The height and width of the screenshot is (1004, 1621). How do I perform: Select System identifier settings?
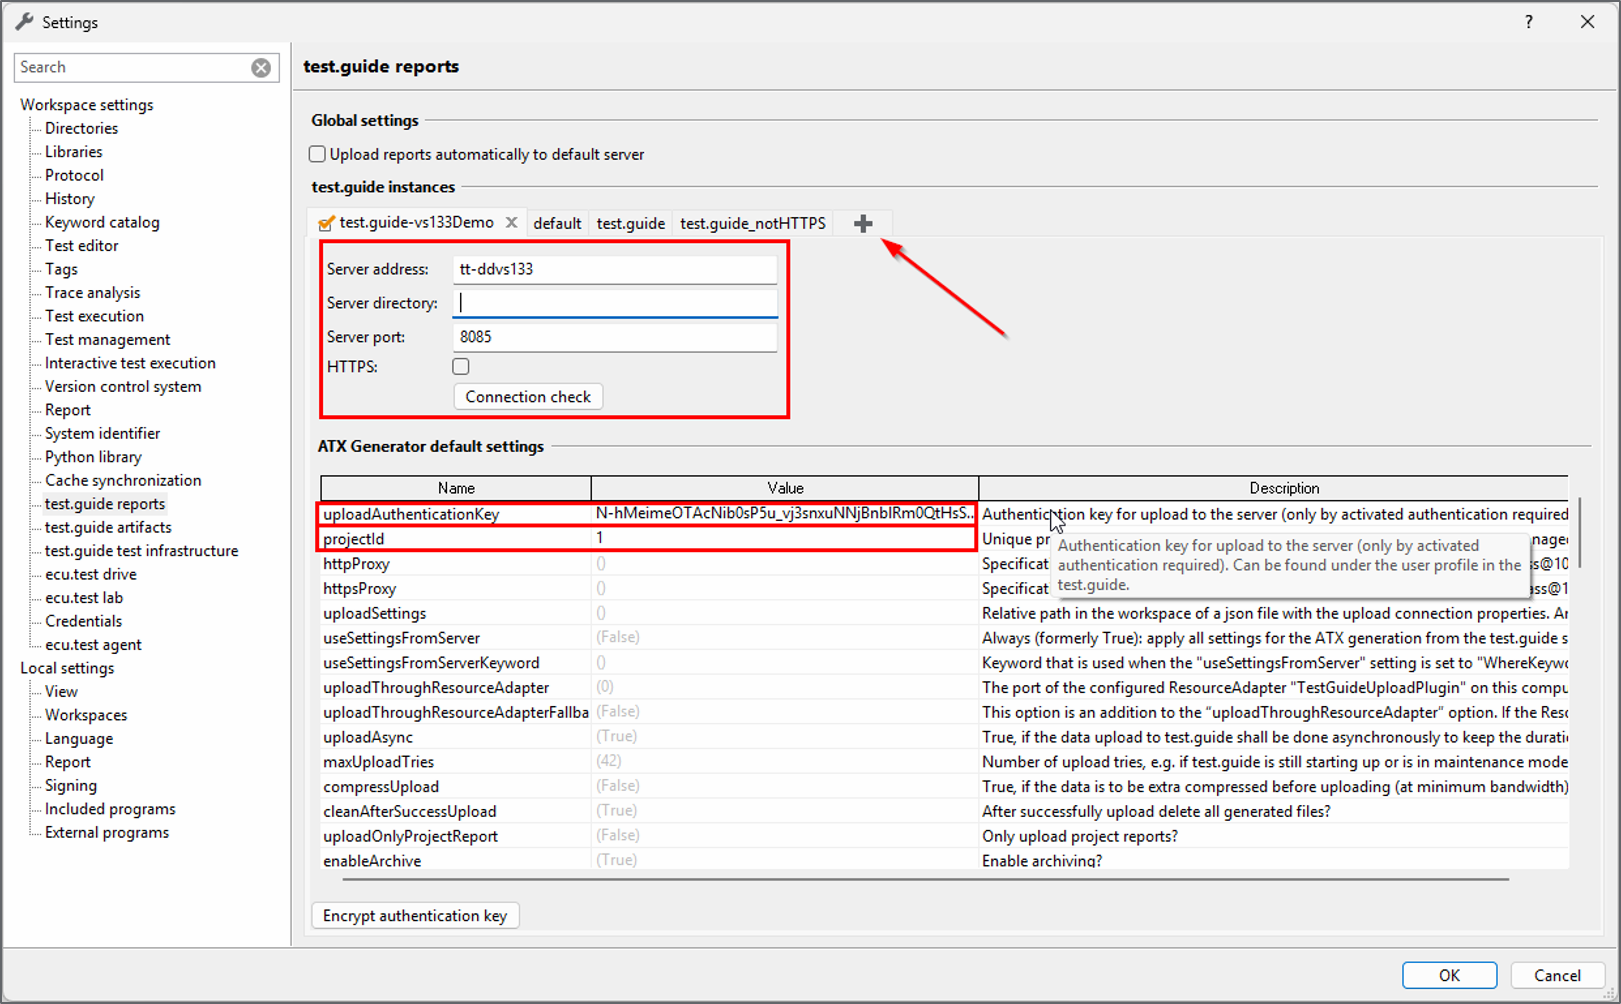[x=102, y=433]
